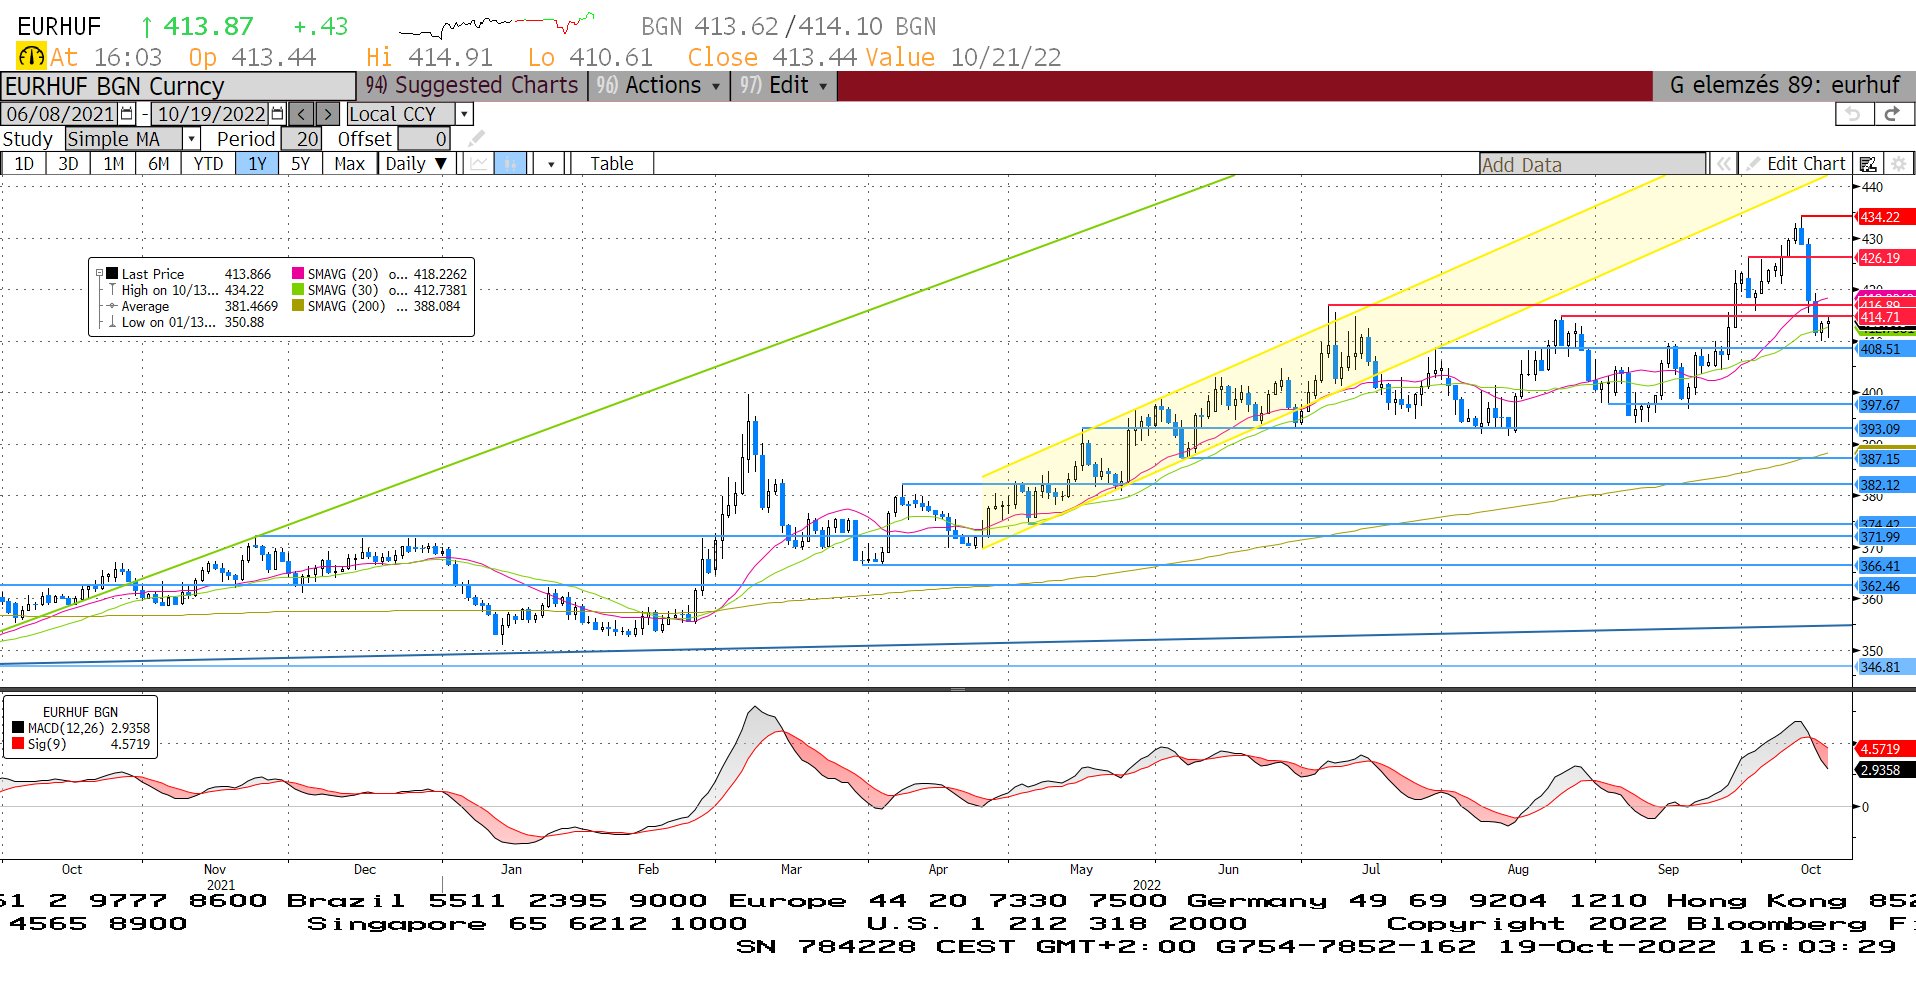Select the YTD range tab
Viewport: 1916px width, 1002px height.
[x=208, y=164]
